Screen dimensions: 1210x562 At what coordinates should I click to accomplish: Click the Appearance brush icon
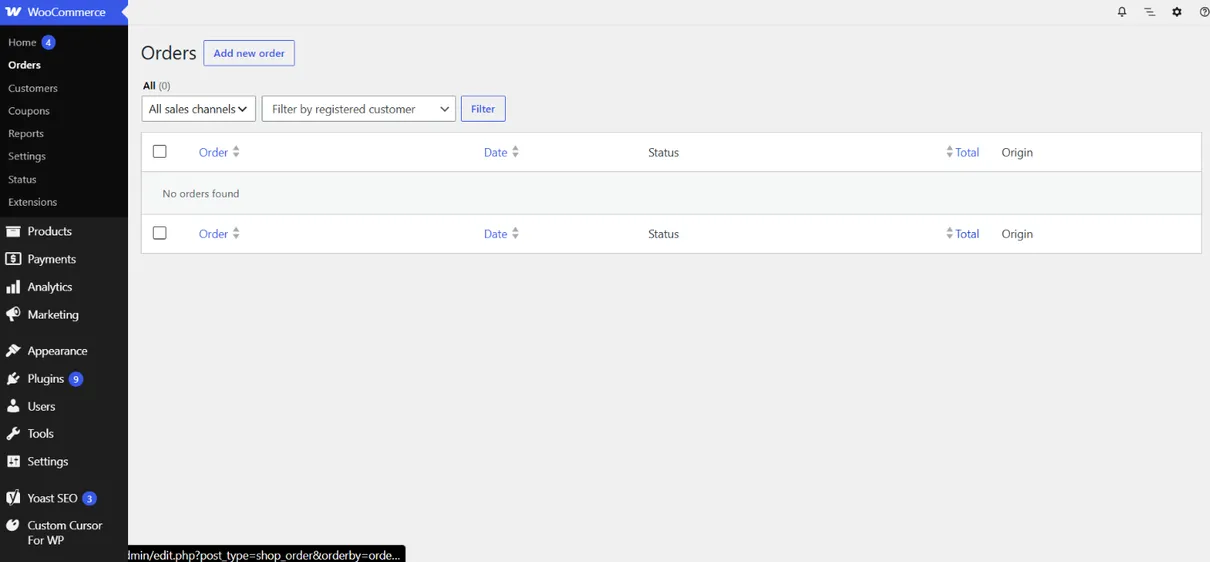point(13,351)
